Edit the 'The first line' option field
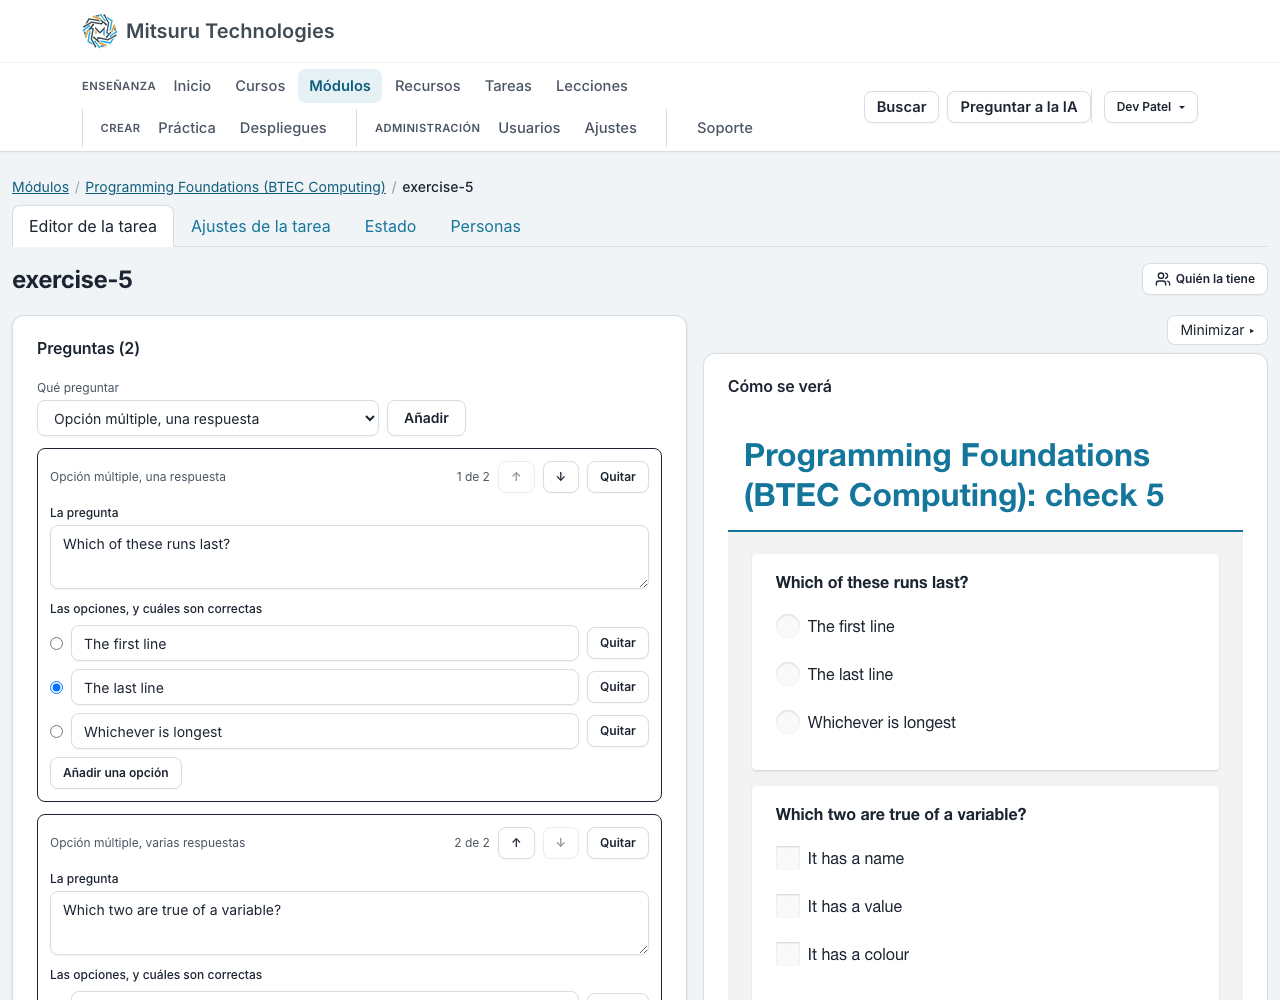Viewport: 1280px width, 1000px height. (x=325, y=643)
